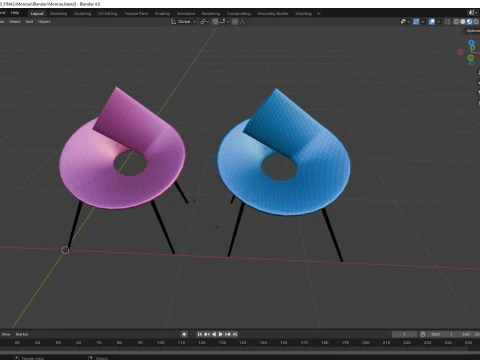Toggle viewport overlays

[x=432, y=22]
